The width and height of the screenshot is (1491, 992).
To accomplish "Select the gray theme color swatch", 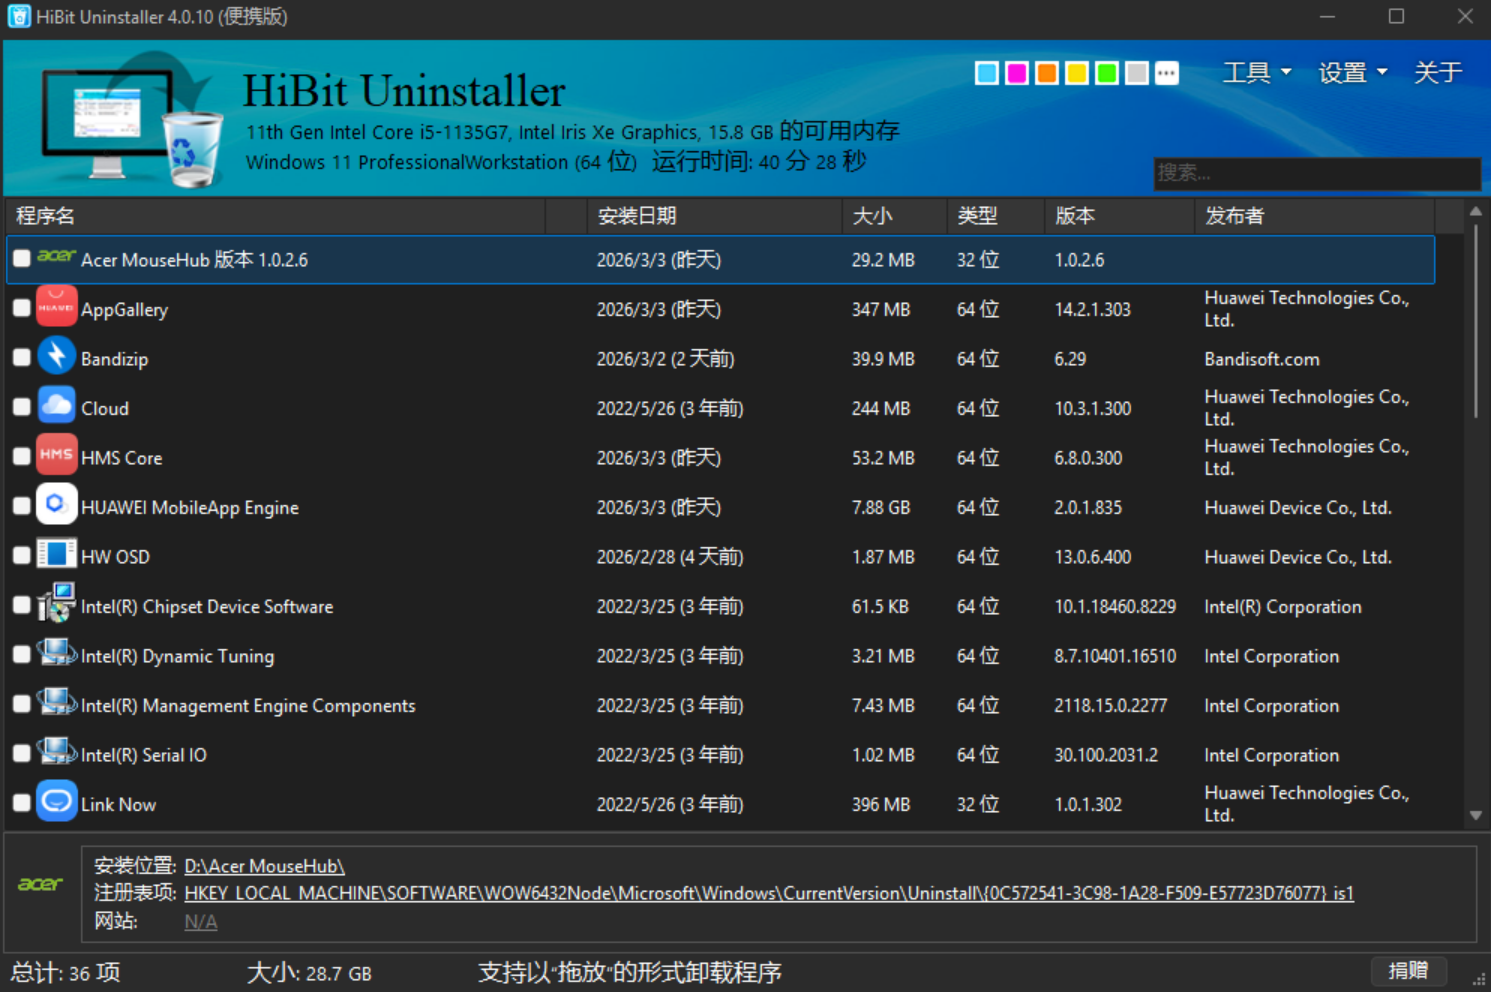I will click(1137, 73).
